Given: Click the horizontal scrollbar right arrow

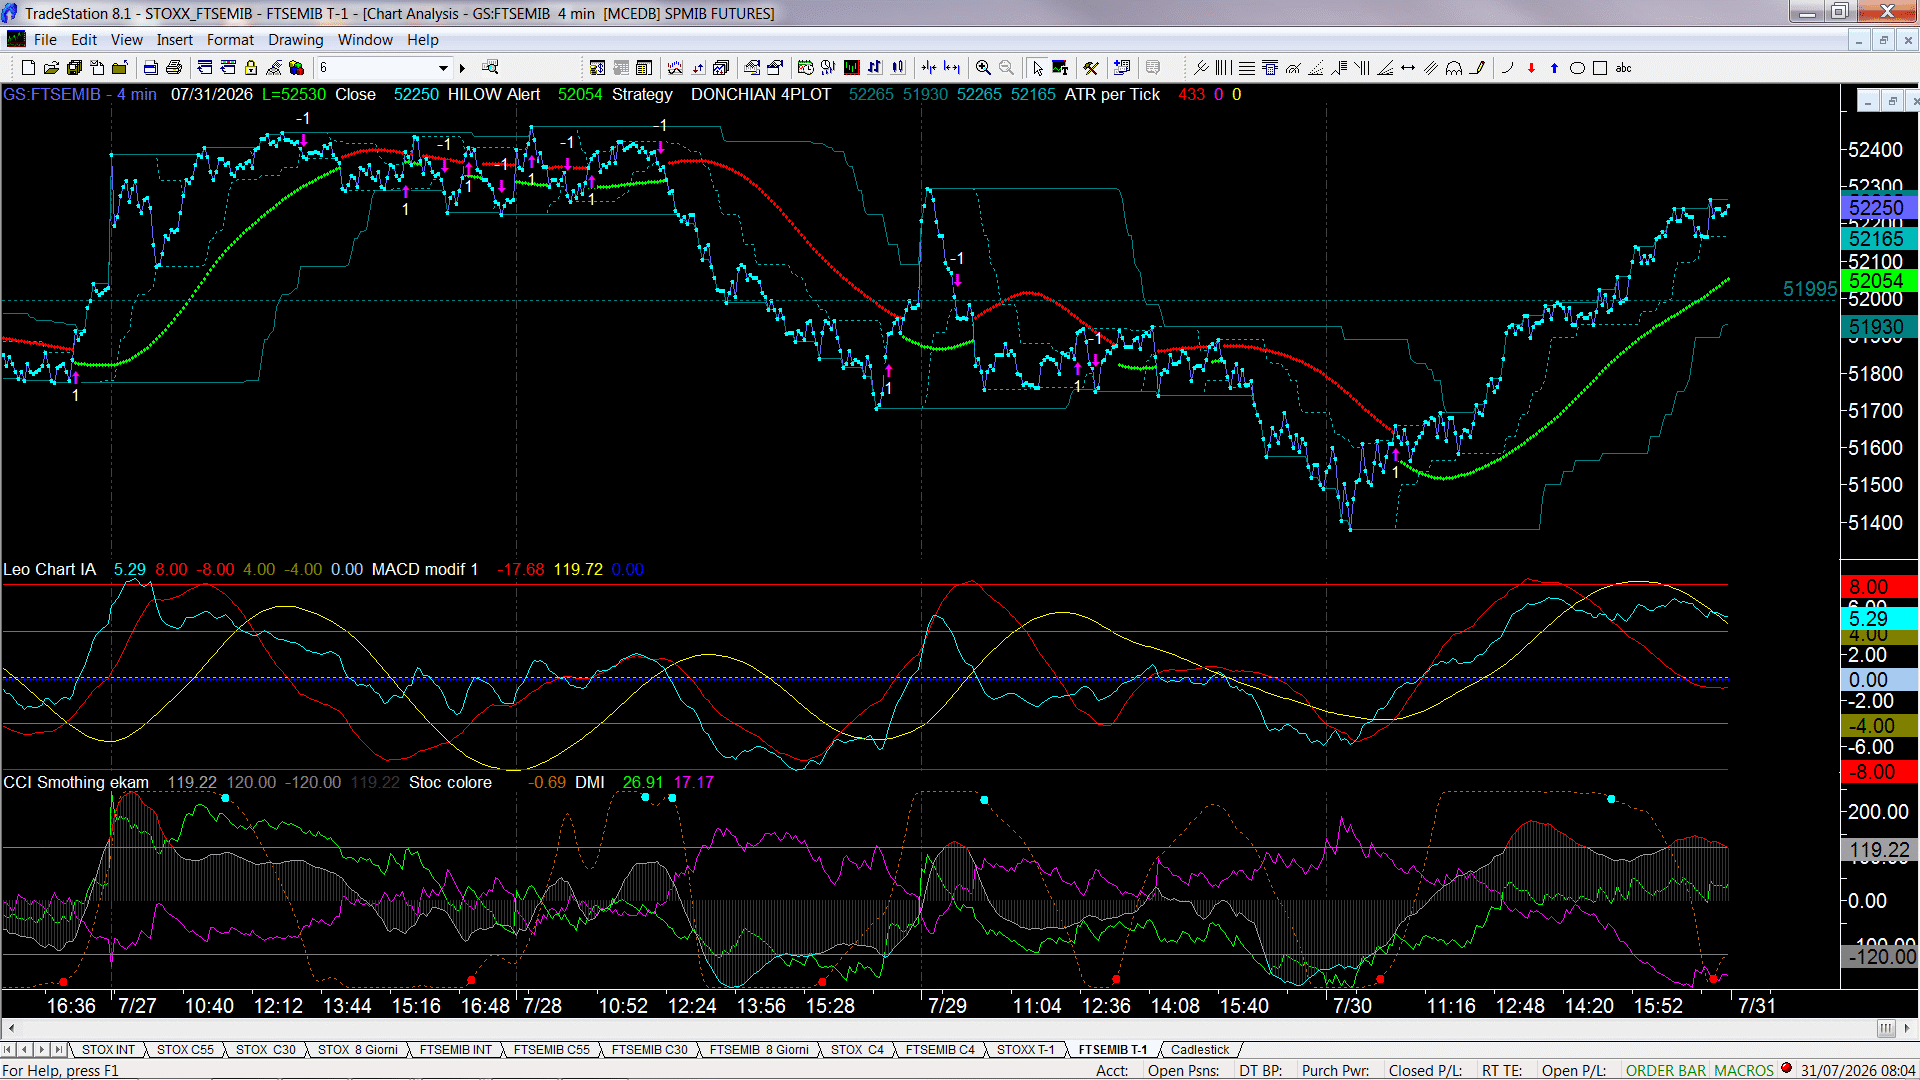Looking at the screenshot, I should [x=1908, y=1028].
